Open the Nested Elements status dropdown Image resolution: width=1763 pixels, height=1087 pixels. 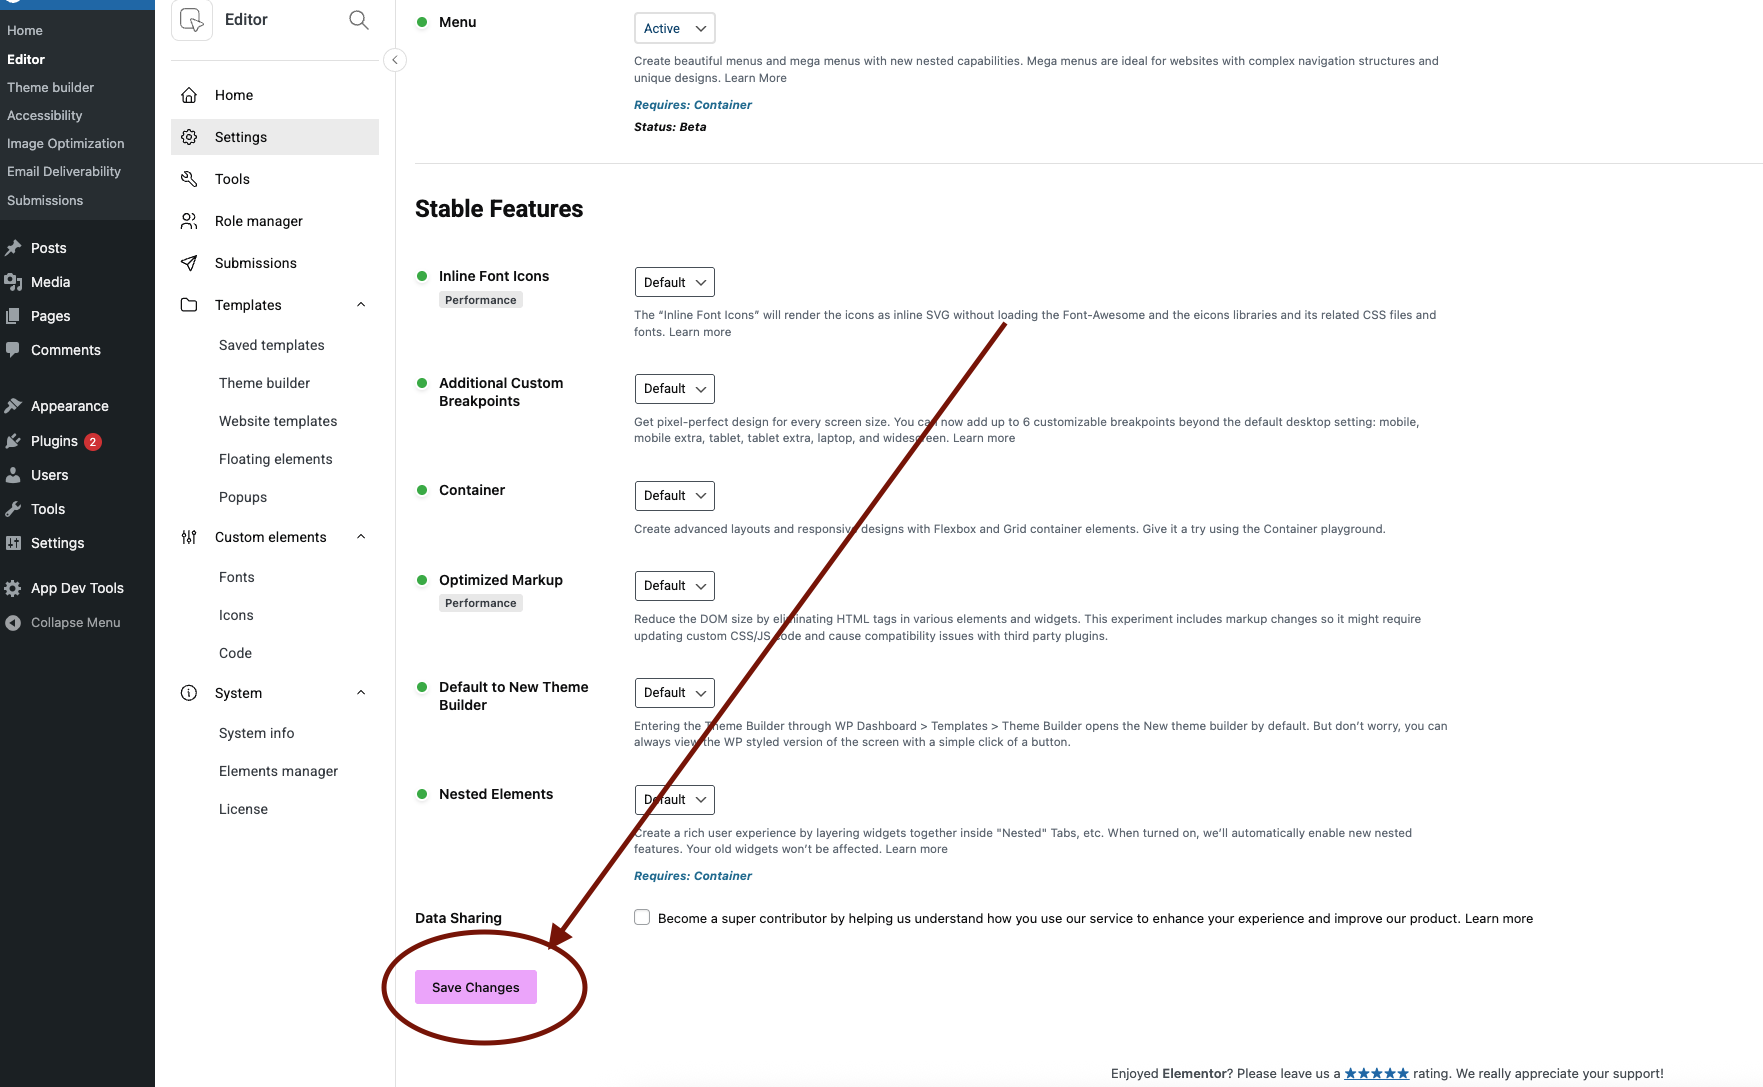(x=675, y=800)
